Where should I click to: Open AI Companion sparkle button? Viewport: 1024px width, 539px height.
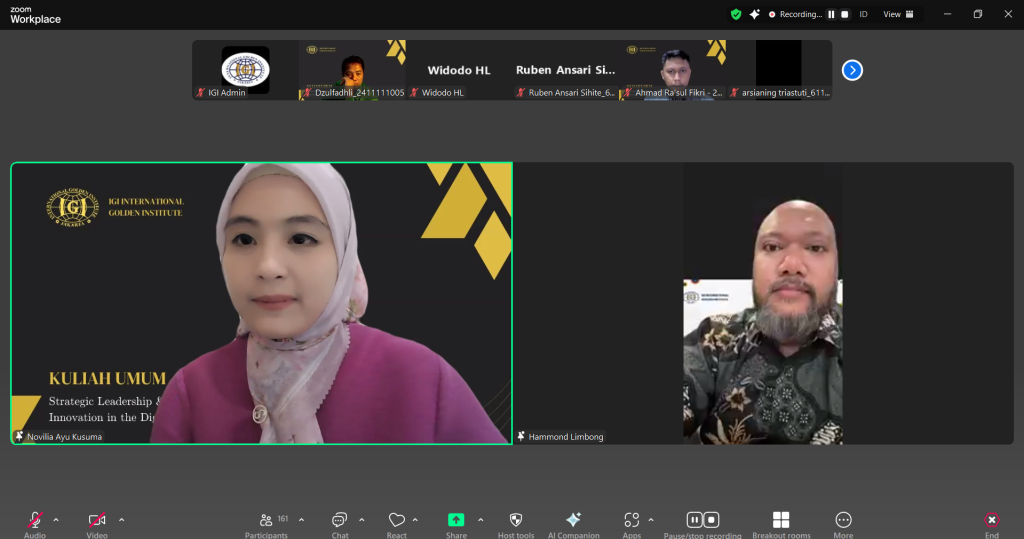click(x=573, y=525)
